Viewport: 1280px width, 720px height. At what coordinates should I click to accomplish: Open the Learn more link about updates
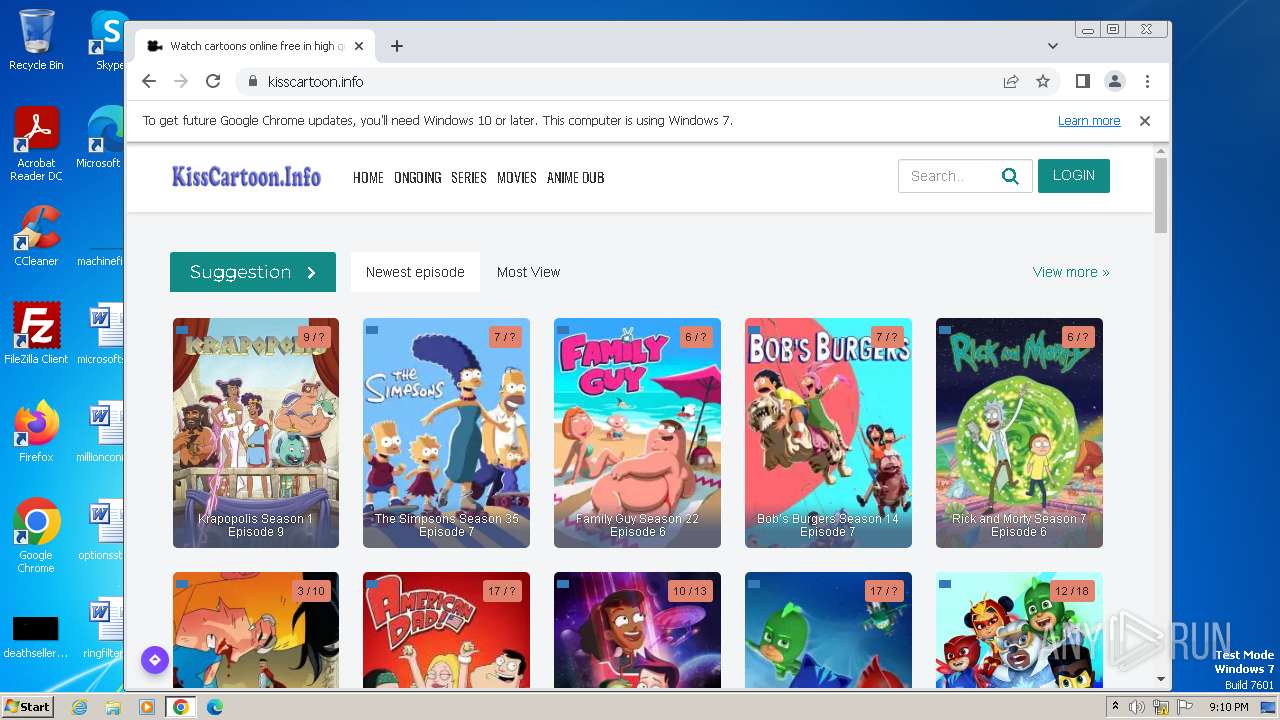1089,121
